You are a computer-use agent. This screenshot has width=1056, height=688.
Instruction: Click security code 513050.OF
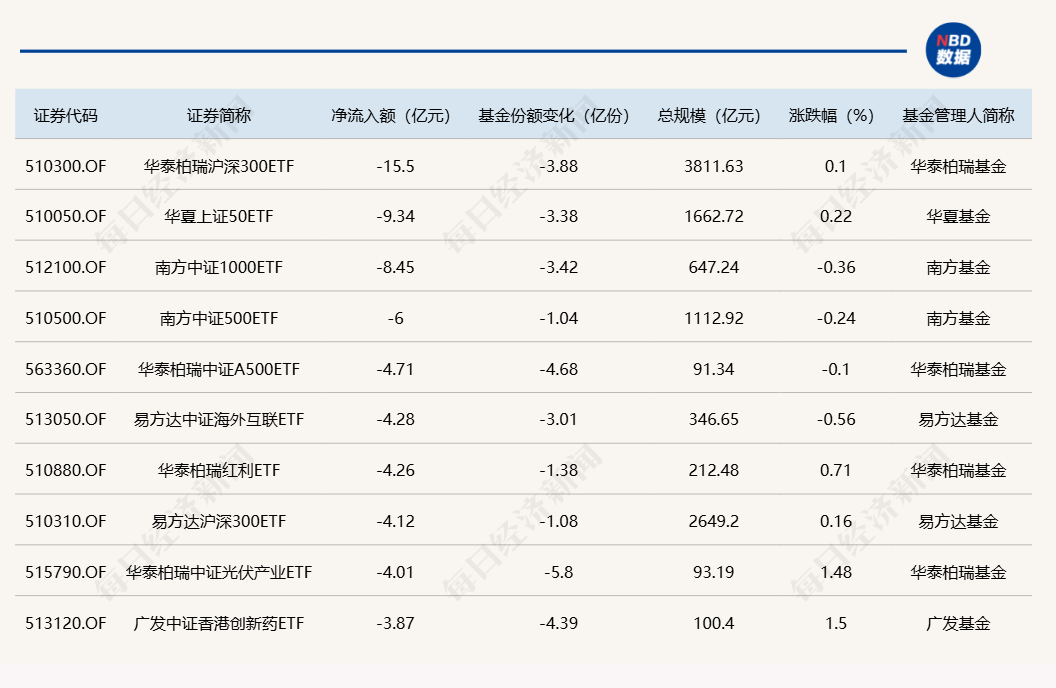click(x=66, y=420)
